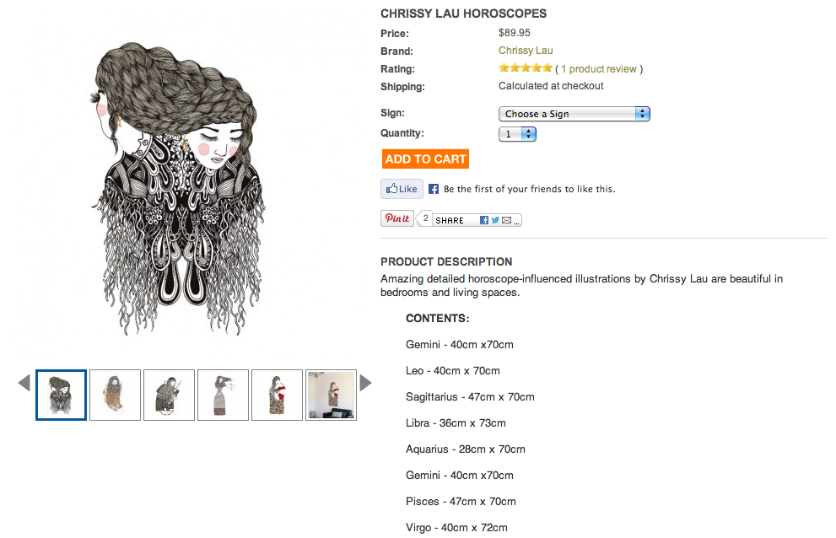This screenshot has width=836, height=538.
Task: Open the 1 product review link
Action: (599, 69)
